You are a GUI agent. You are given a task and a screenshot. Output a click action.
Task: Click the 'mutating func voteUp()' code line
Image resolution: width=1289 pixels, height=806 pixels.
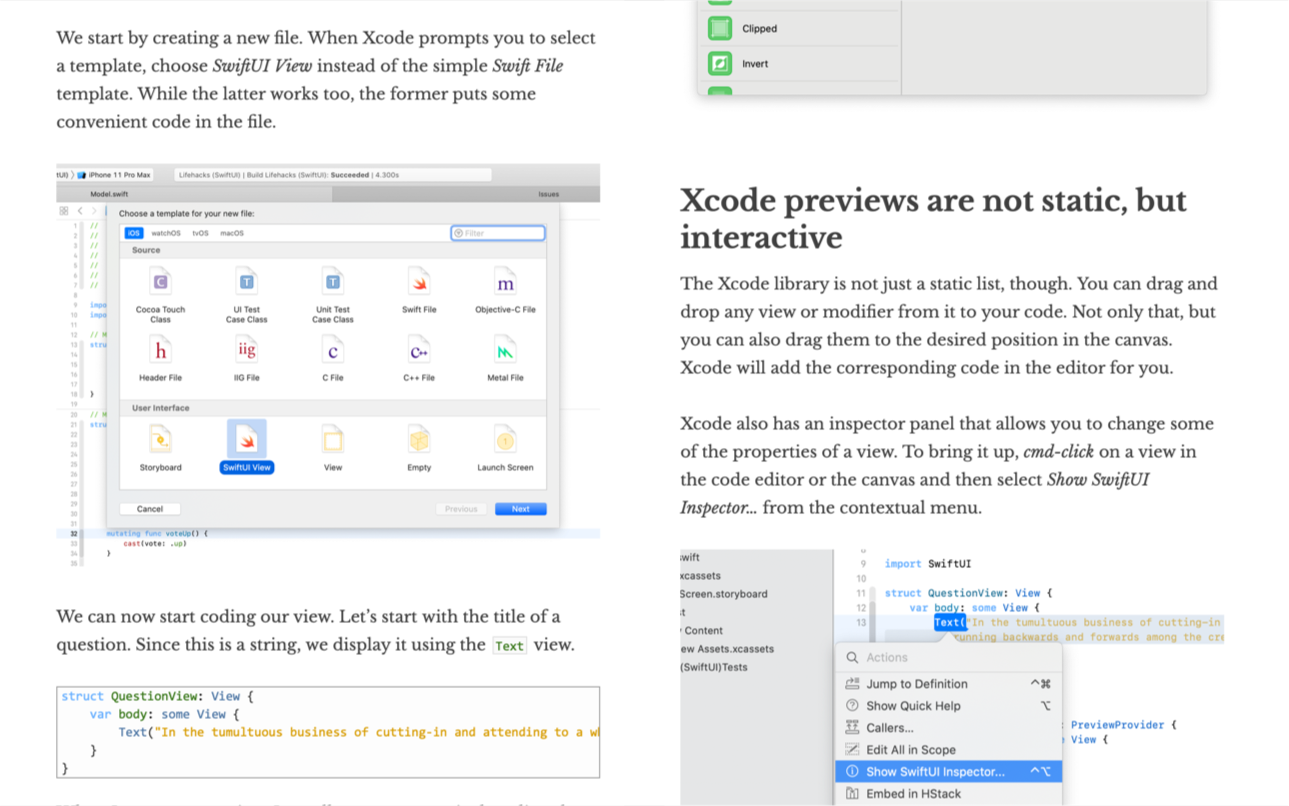(x=158, y=534)
